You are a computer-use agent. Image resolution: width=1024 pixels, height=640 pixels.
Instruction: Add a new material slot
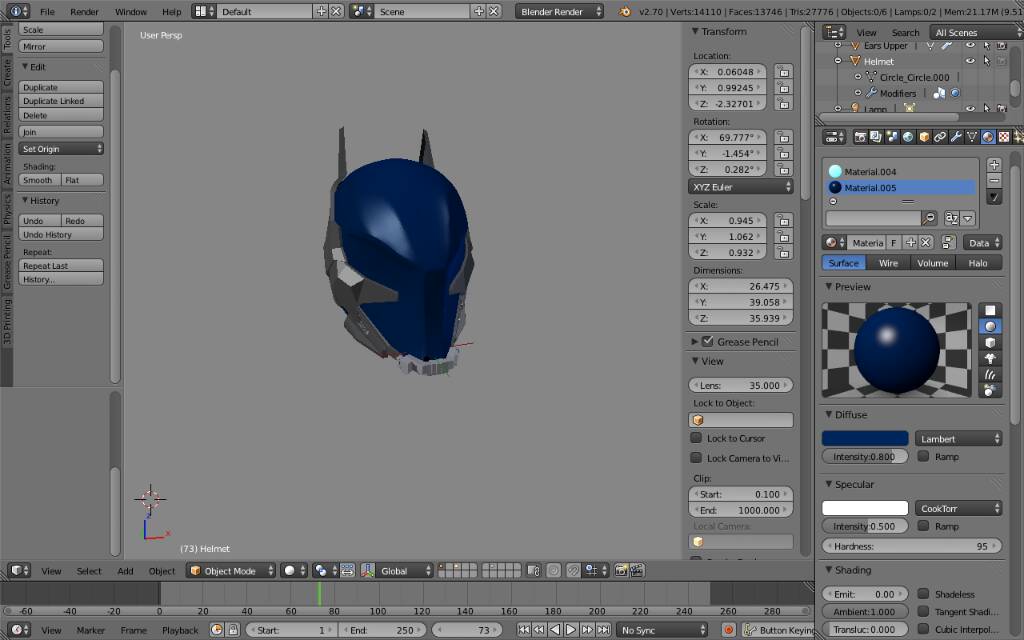pos(994,165)
